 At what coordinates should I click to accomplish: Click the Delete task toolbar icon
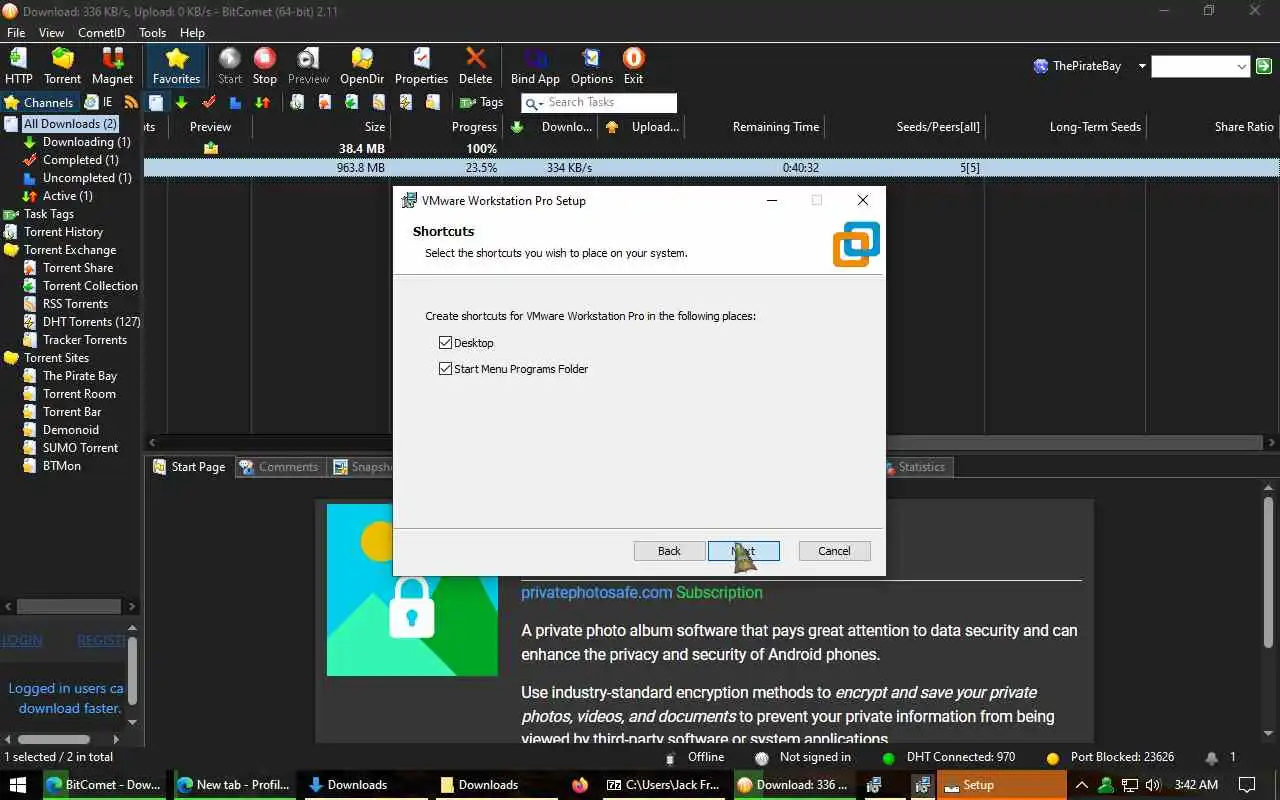point(476,66)
